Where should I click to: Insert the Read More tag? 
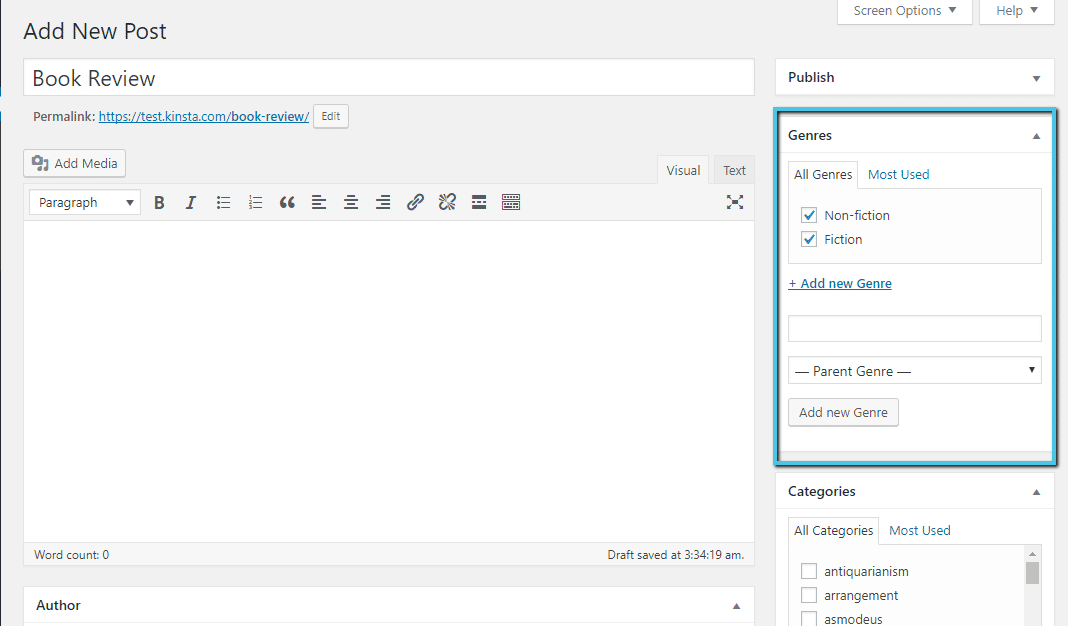[x=478, y=201]
